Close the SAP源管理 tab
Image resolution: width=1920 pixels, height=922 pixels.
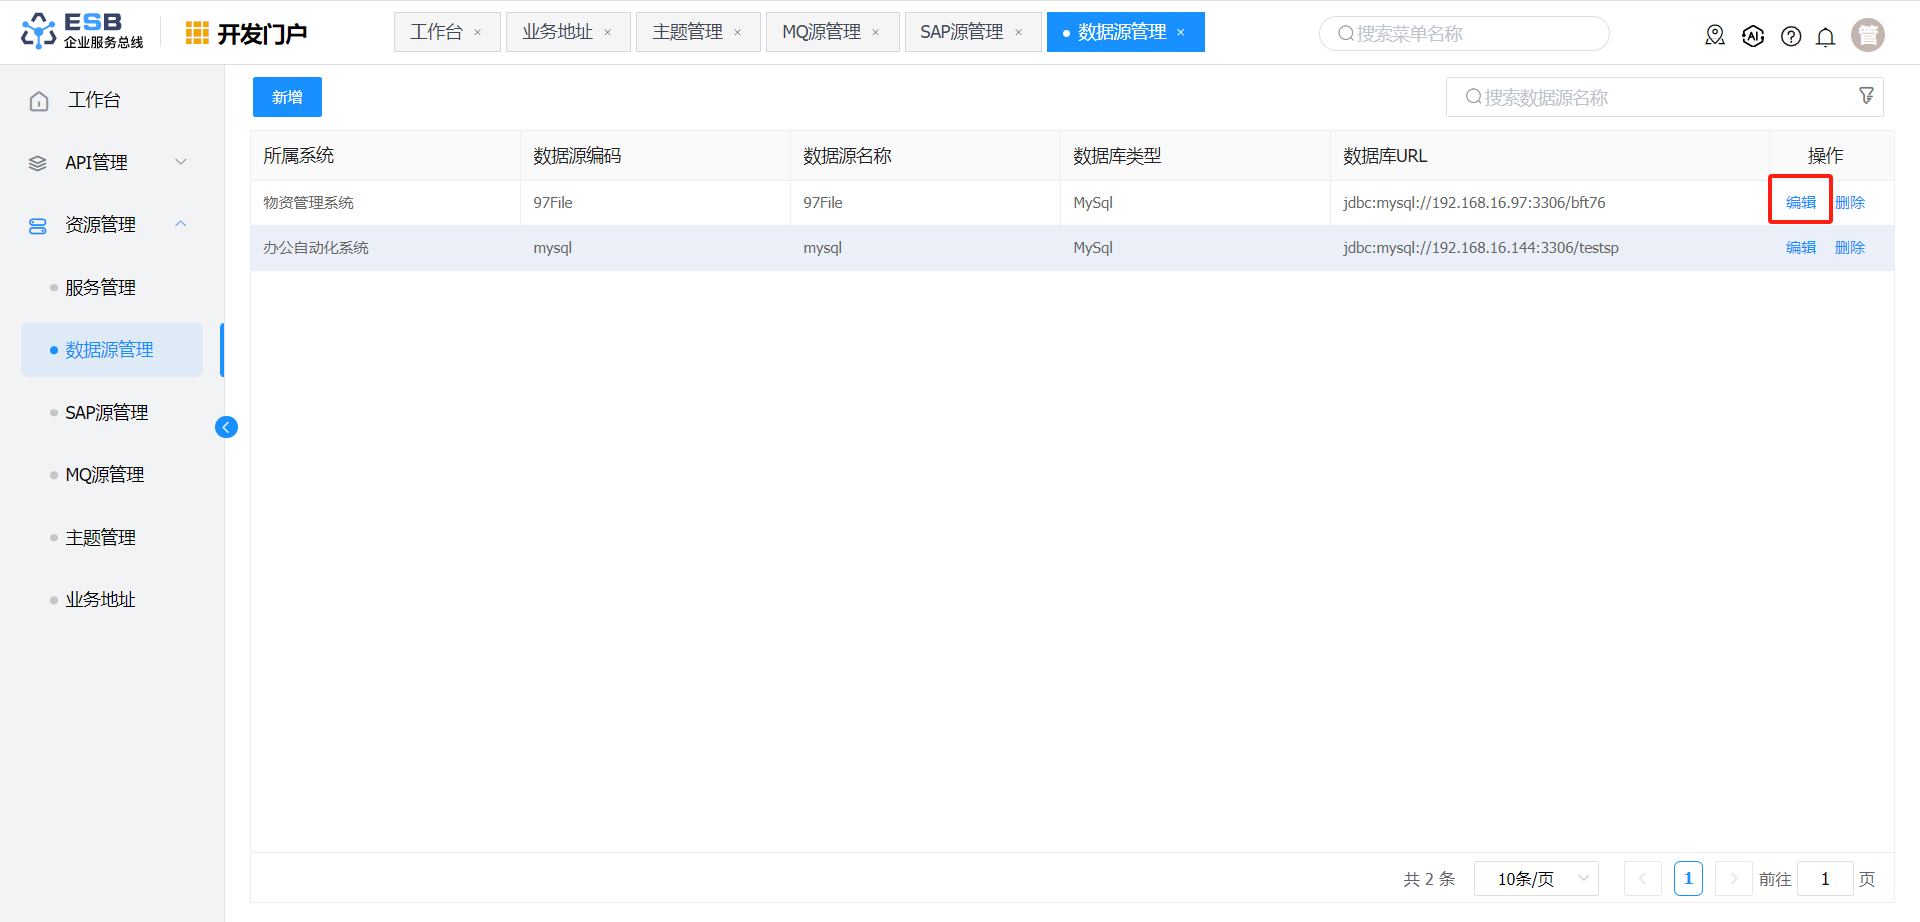(1018, 33)
